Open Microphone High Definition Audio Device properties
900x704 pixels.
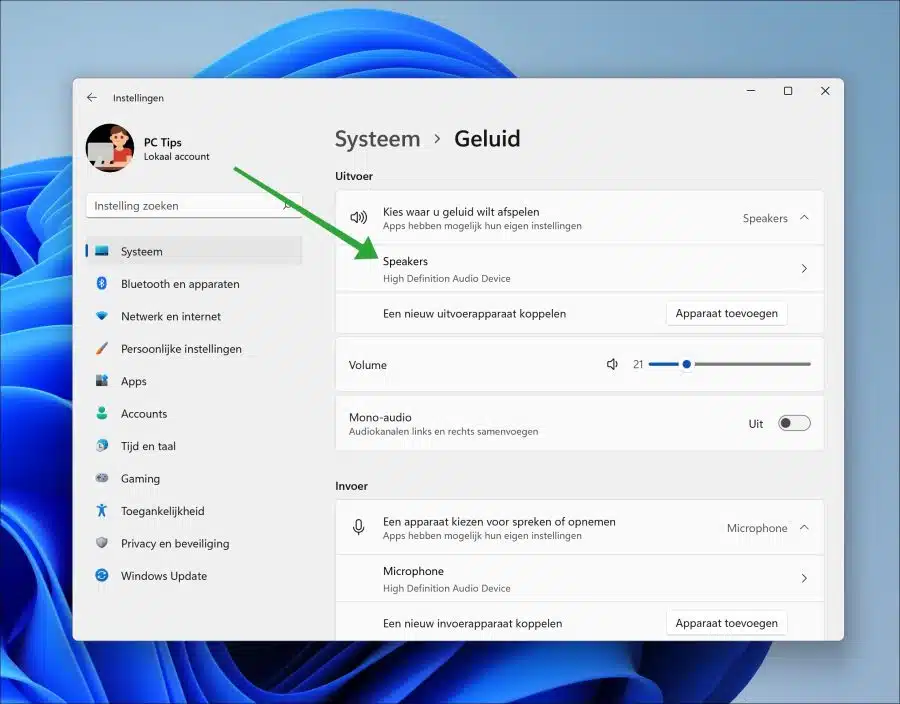click(x=580, y=579)
